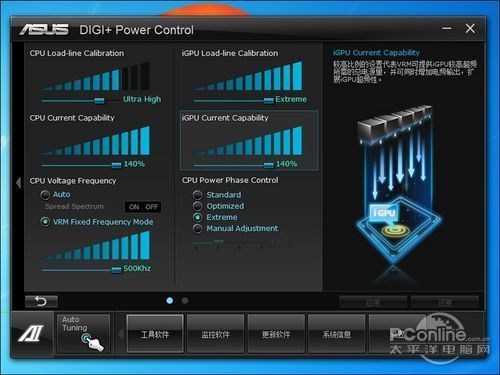The image size is (500, 375).
Task: Open the AI Suite logo menu
Action: tap(31, 334)
